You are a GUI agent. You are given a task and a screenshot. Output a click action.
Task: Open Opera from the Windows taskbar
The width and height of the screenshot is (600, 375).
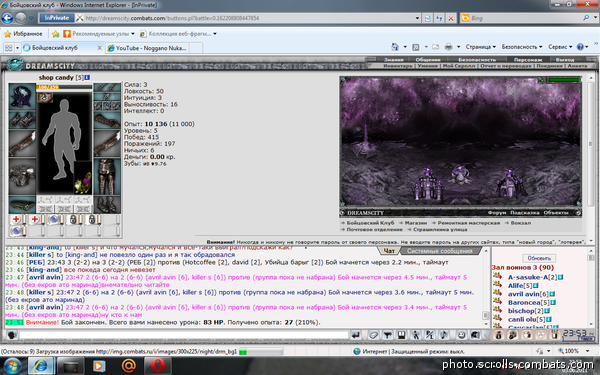(158, 366)
